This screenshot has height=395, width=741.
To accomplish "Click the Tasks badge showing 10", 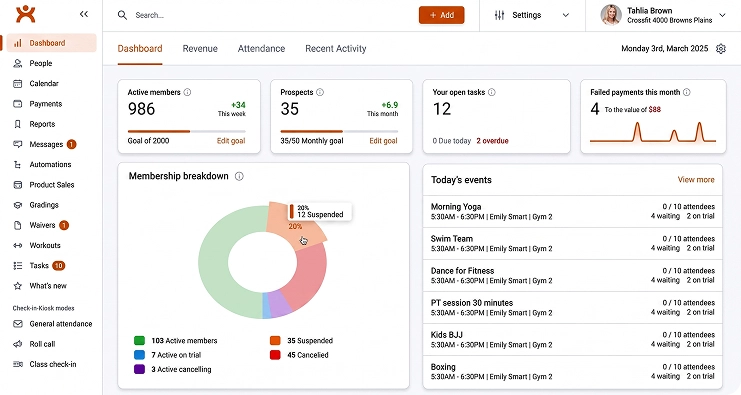I will (59, 266).
